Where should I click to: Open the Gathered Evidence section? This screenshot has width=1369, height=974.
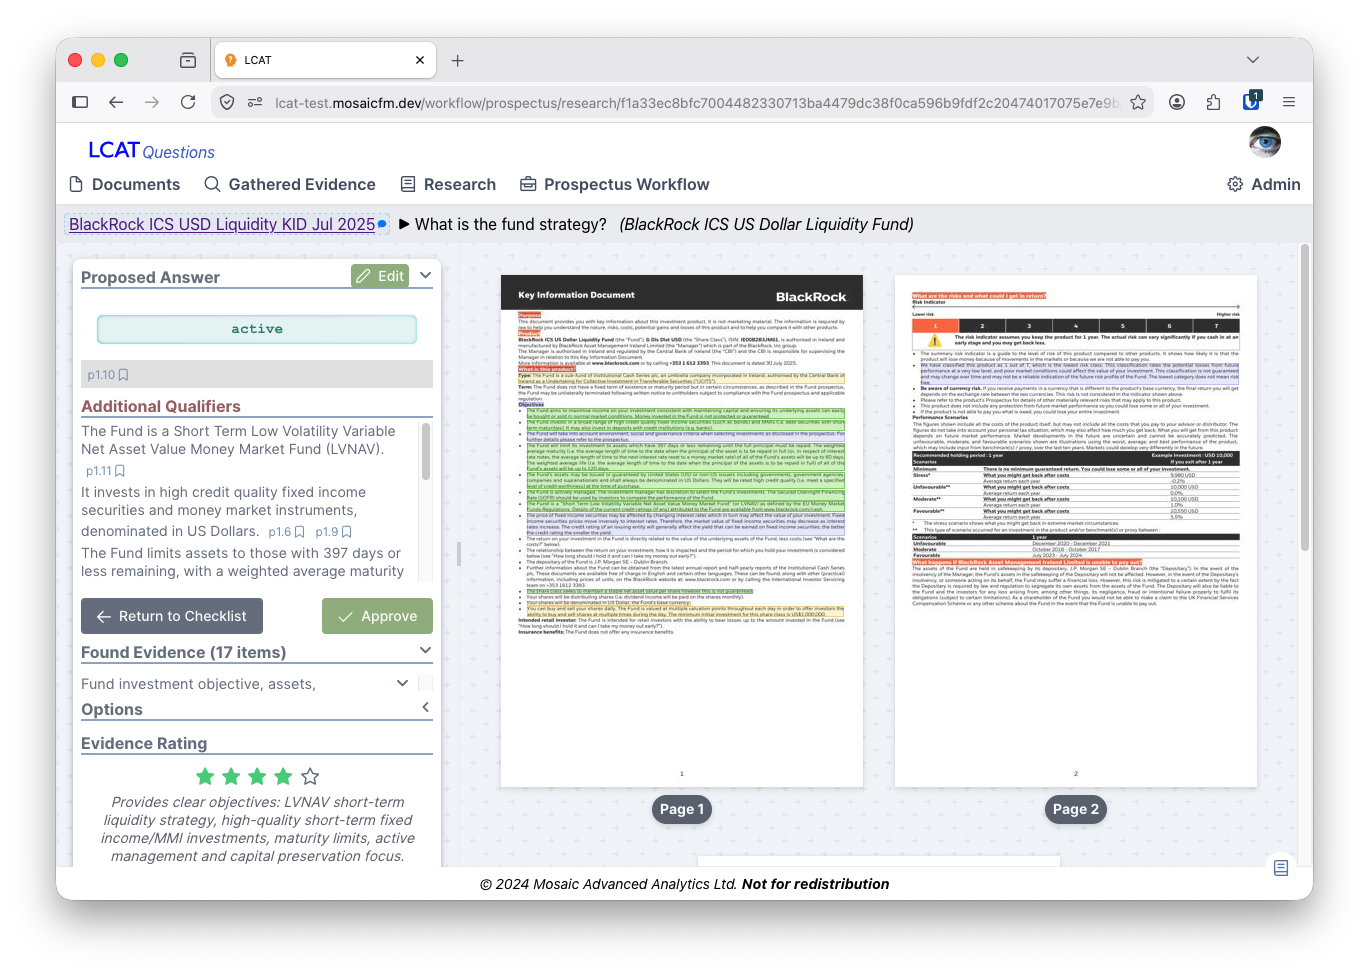point(290,184)
